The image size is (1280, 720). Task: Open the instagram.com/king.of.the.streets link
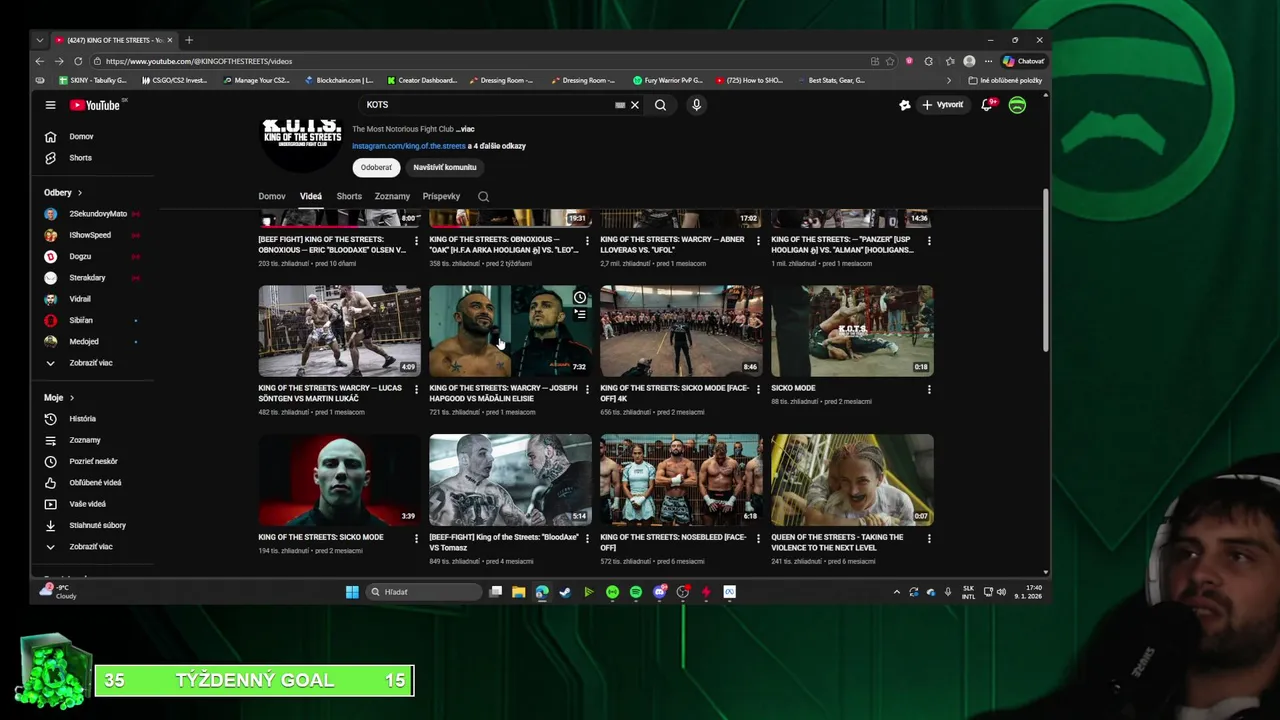click(x=409, y=146)
